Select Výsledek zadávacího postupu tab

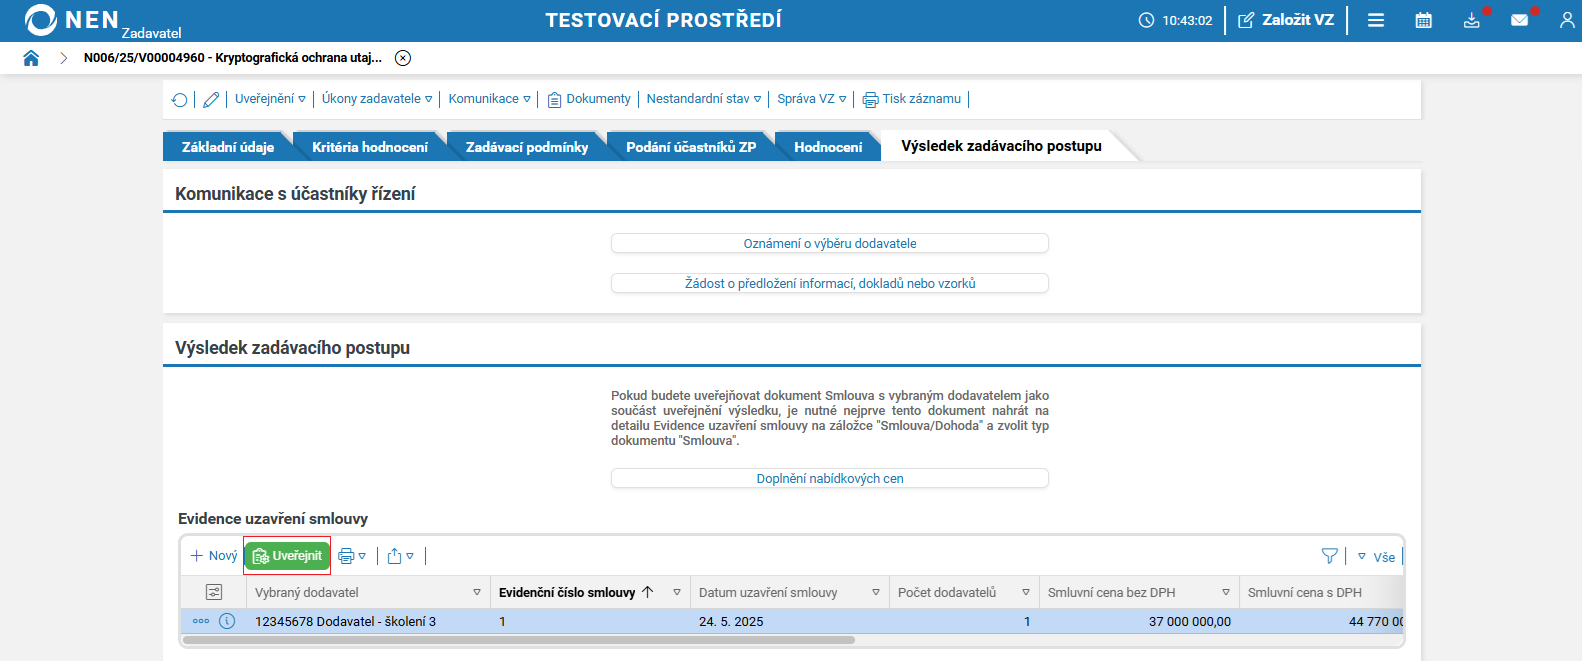coord(1001,146)
